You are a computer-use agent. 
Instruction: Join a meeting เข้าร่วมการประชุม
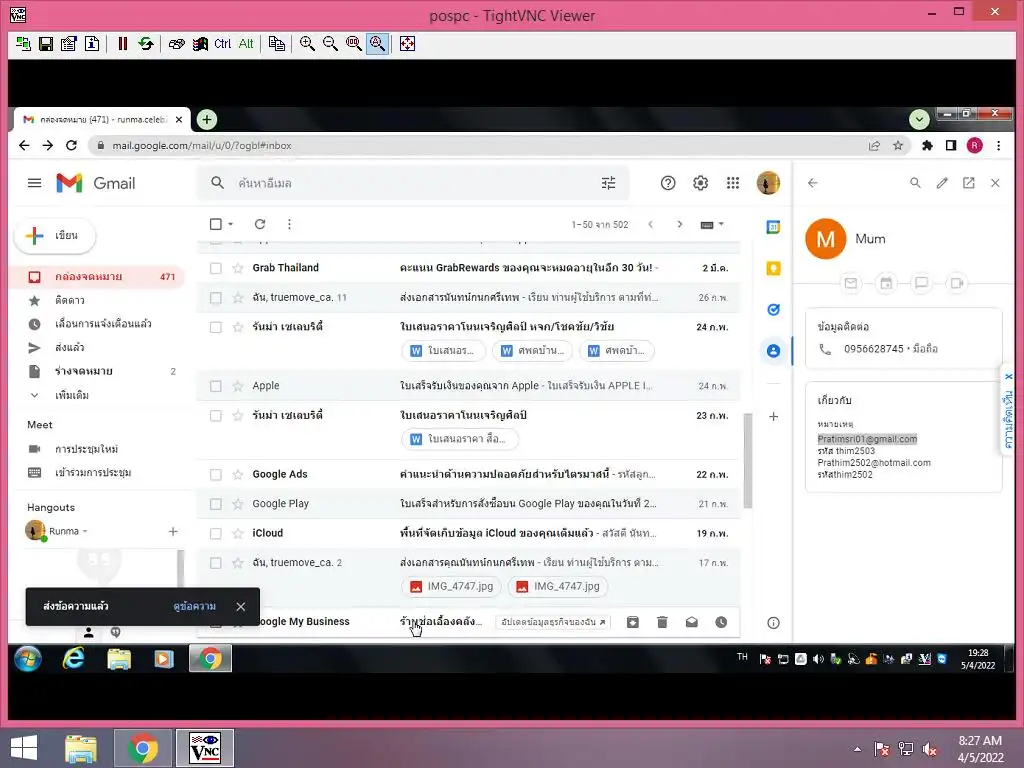pos(93,472)
